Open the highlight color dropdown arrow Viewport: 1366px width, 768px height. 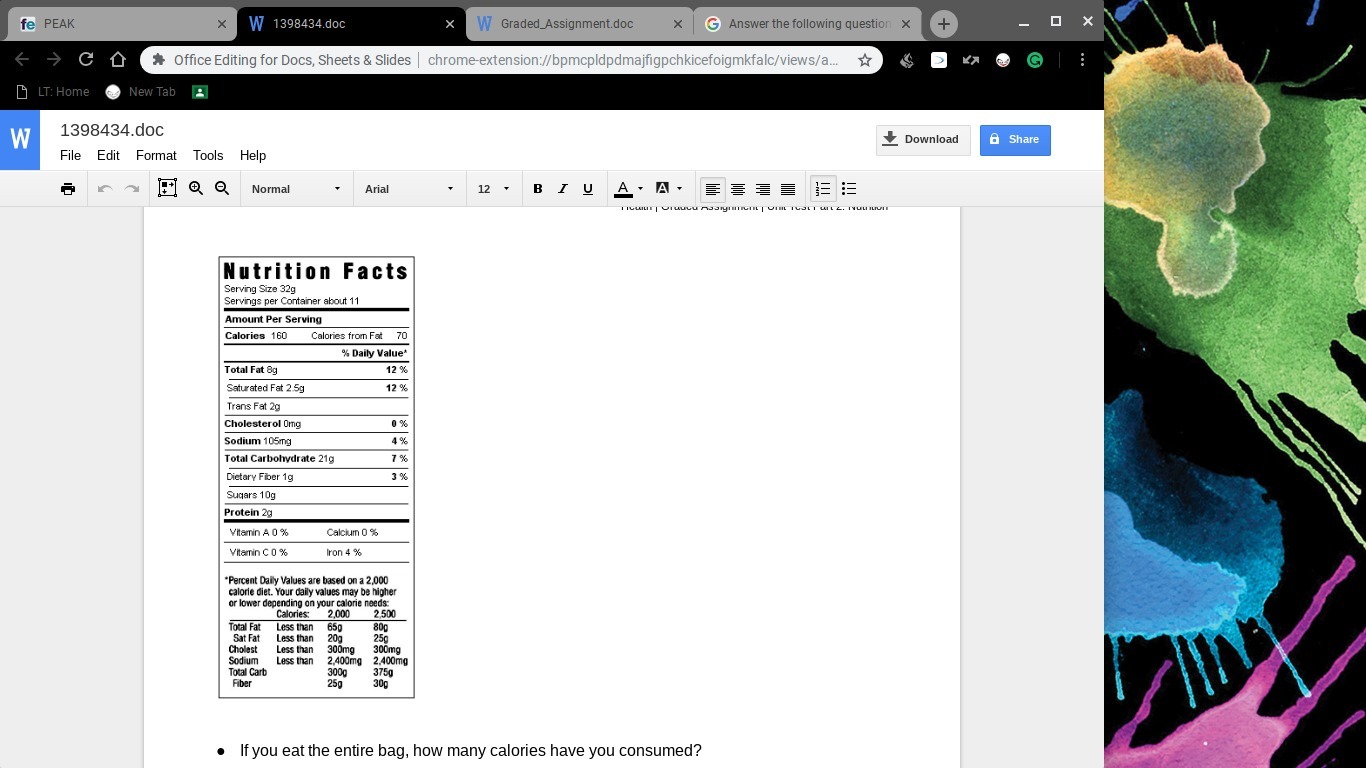pyautogui.click(x=680, y=189)
